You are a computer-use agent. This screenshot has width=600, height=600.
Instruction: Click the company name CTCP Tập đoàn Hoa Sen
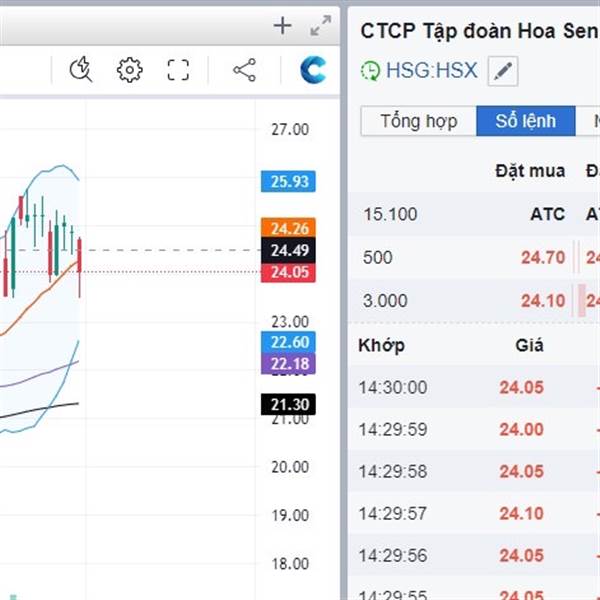point(479,31)
